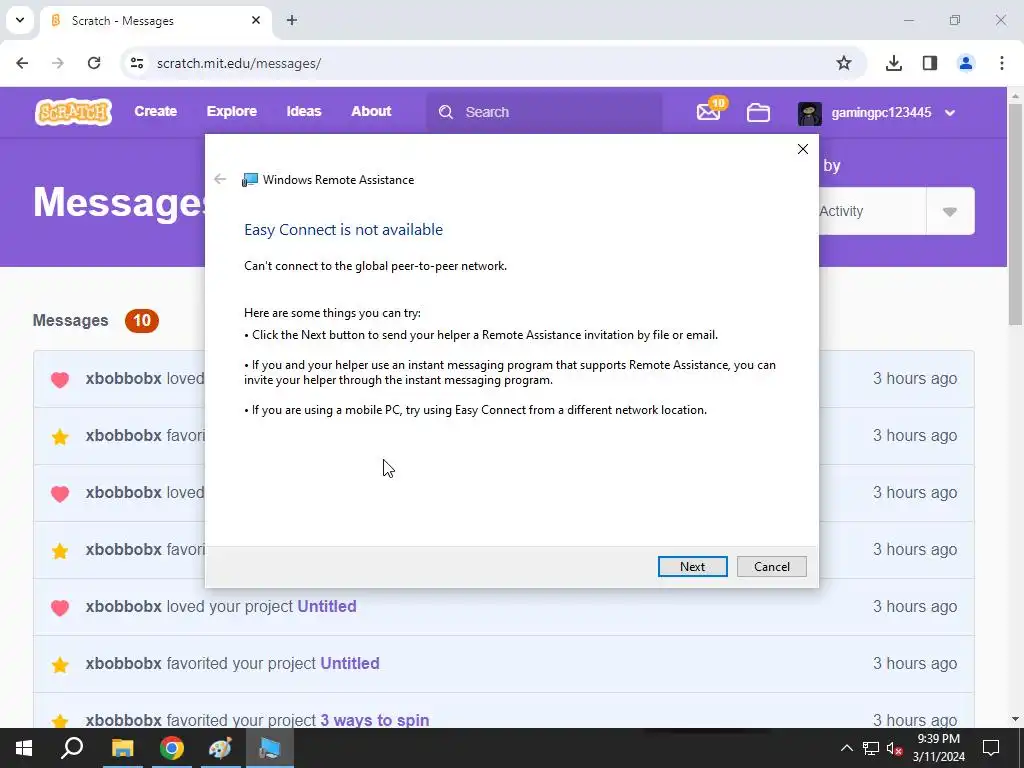Click the Scratch search field
Image resolution: width=1024 pixels, height=768 pixels.
pyautogui.click(x=544, y=112)
